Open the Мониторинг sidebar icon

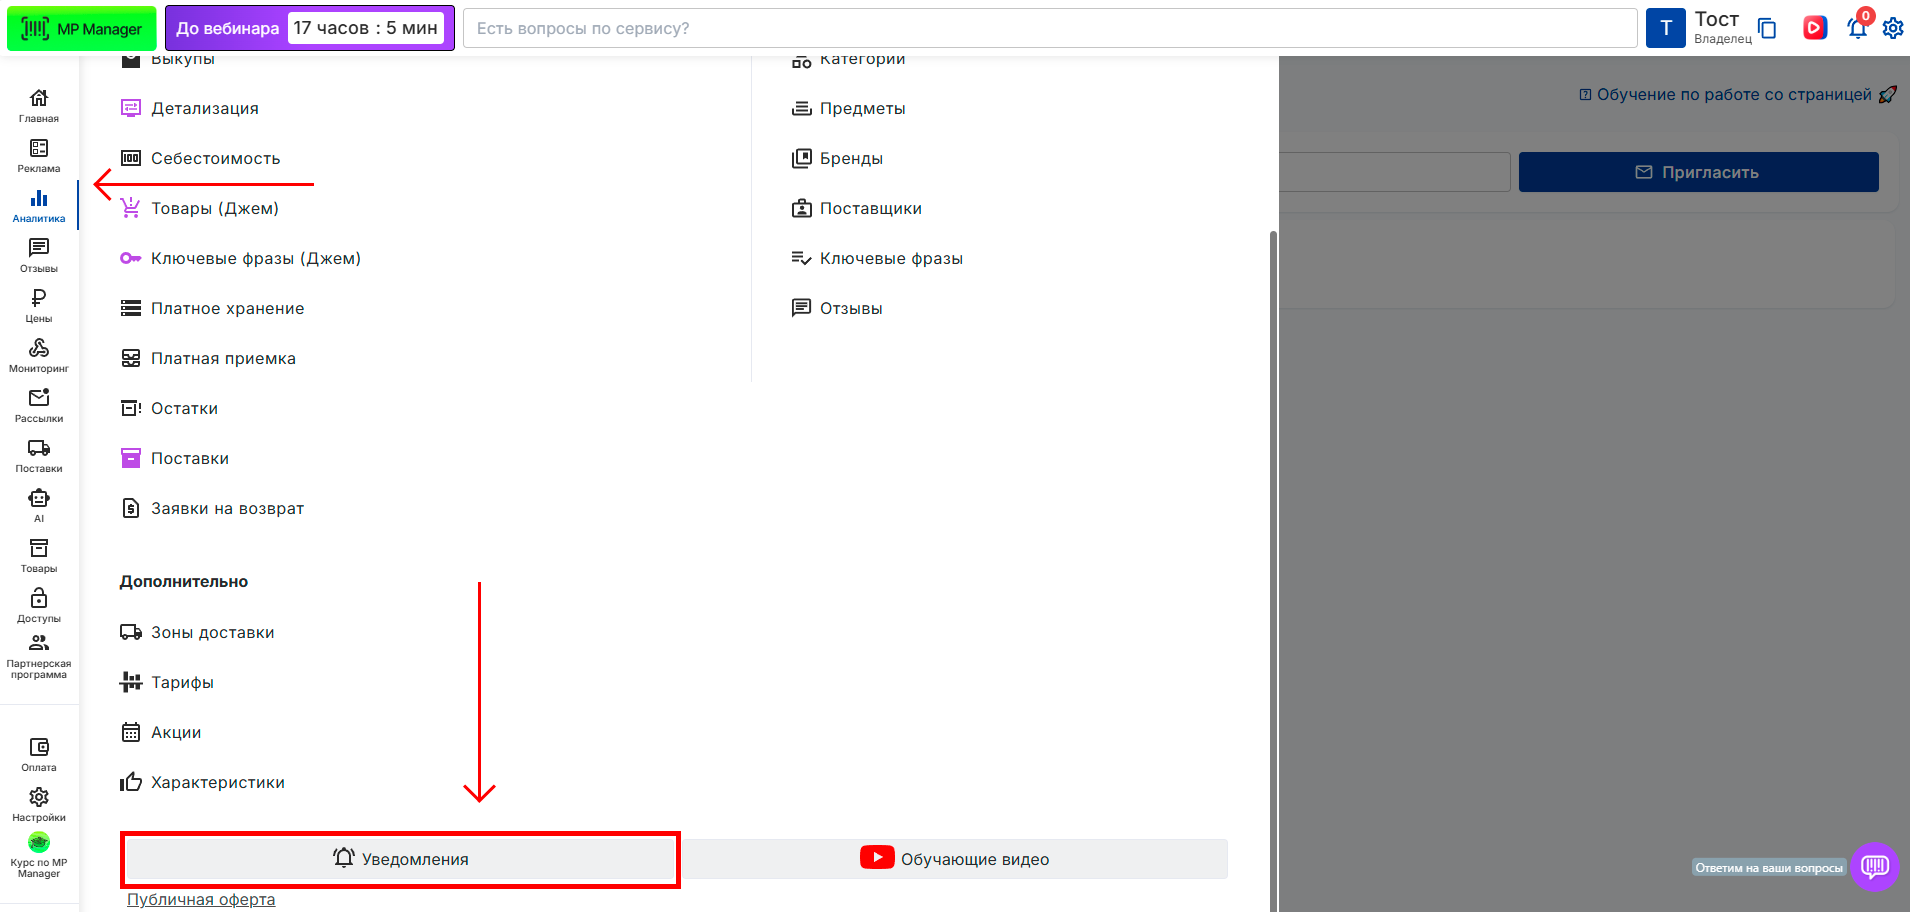click(39, 354)
